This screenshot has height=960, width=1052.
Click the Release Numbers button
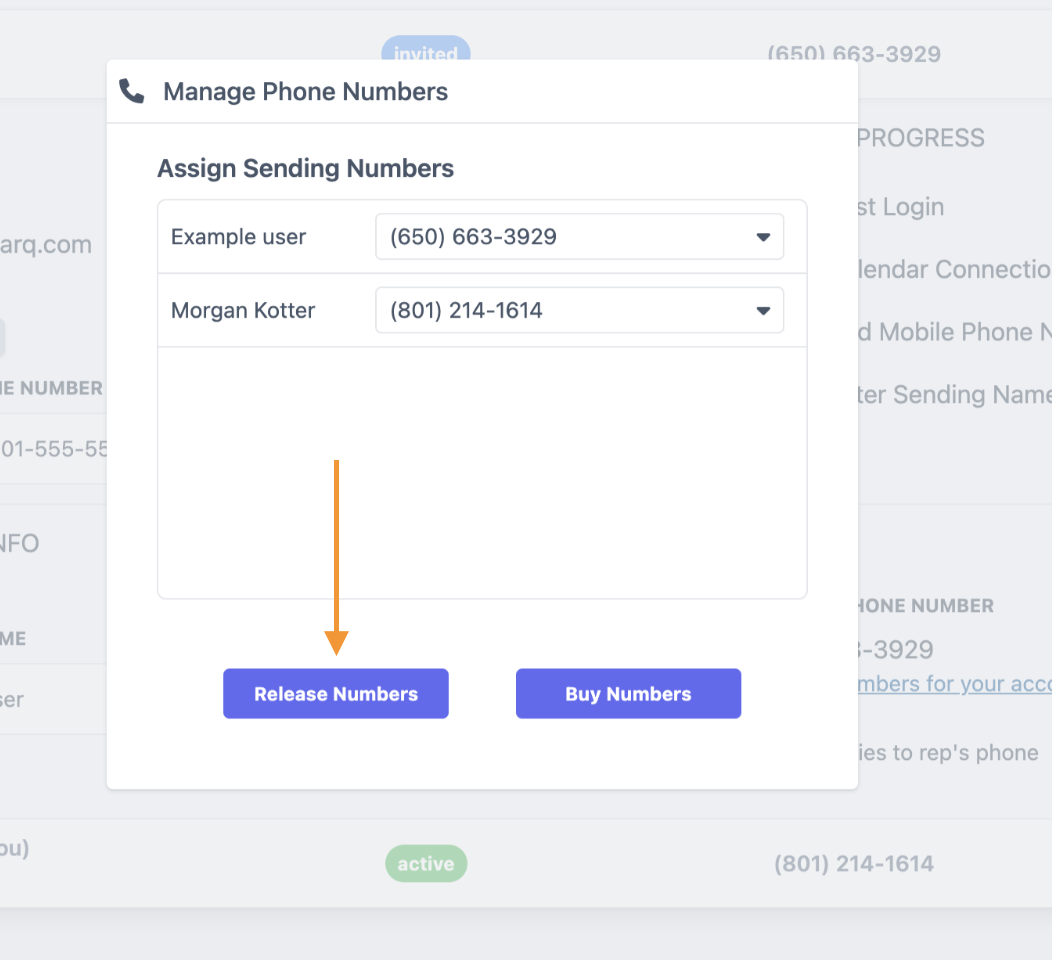pyautogui.click(x=335, y=693)
